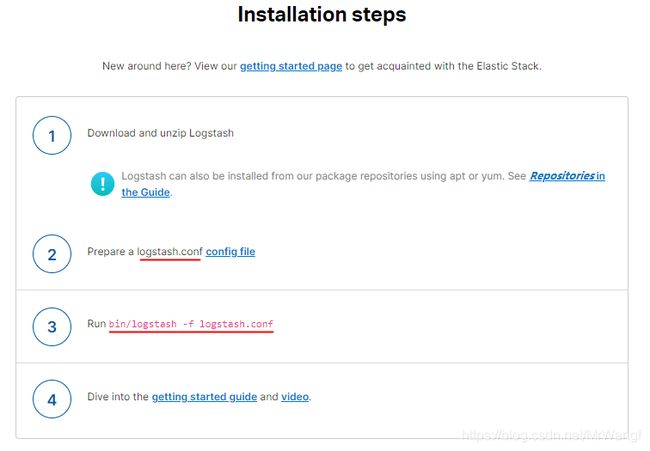Viewport: 650px width, 451px height.
Task: Click the blog.csdn.net watermark text
Action: (551, 435)
